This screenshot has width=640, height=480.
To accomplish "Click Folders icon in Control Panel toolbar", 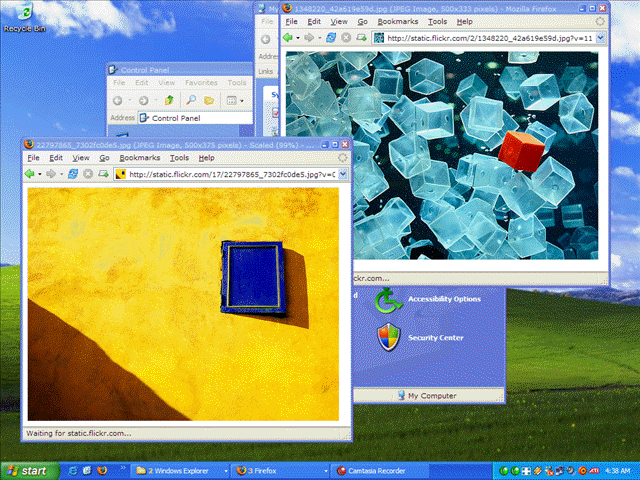I will pyautogui.click(x=209, y=100).
